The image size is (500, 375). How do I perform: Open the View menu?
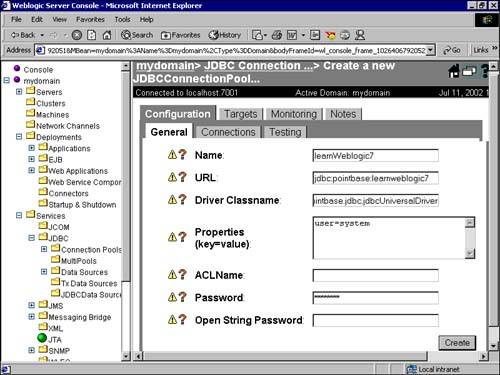point(59,19)
